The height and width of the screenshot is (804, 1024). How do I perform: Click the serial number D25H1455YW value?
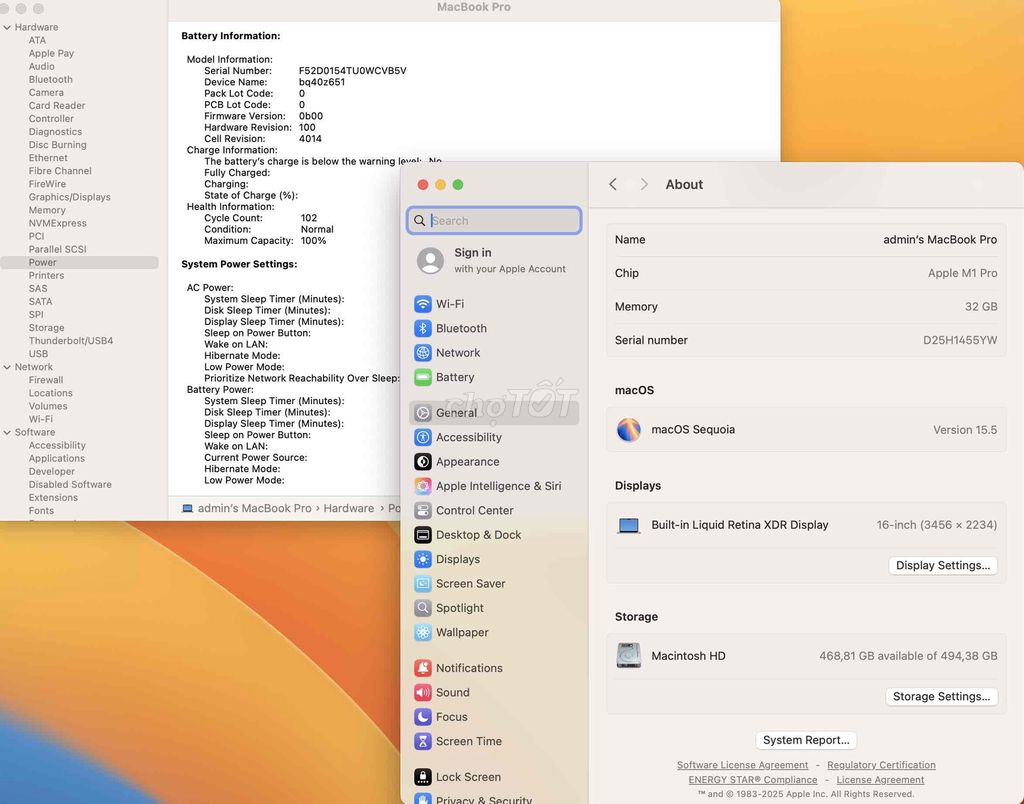[959, 340]
